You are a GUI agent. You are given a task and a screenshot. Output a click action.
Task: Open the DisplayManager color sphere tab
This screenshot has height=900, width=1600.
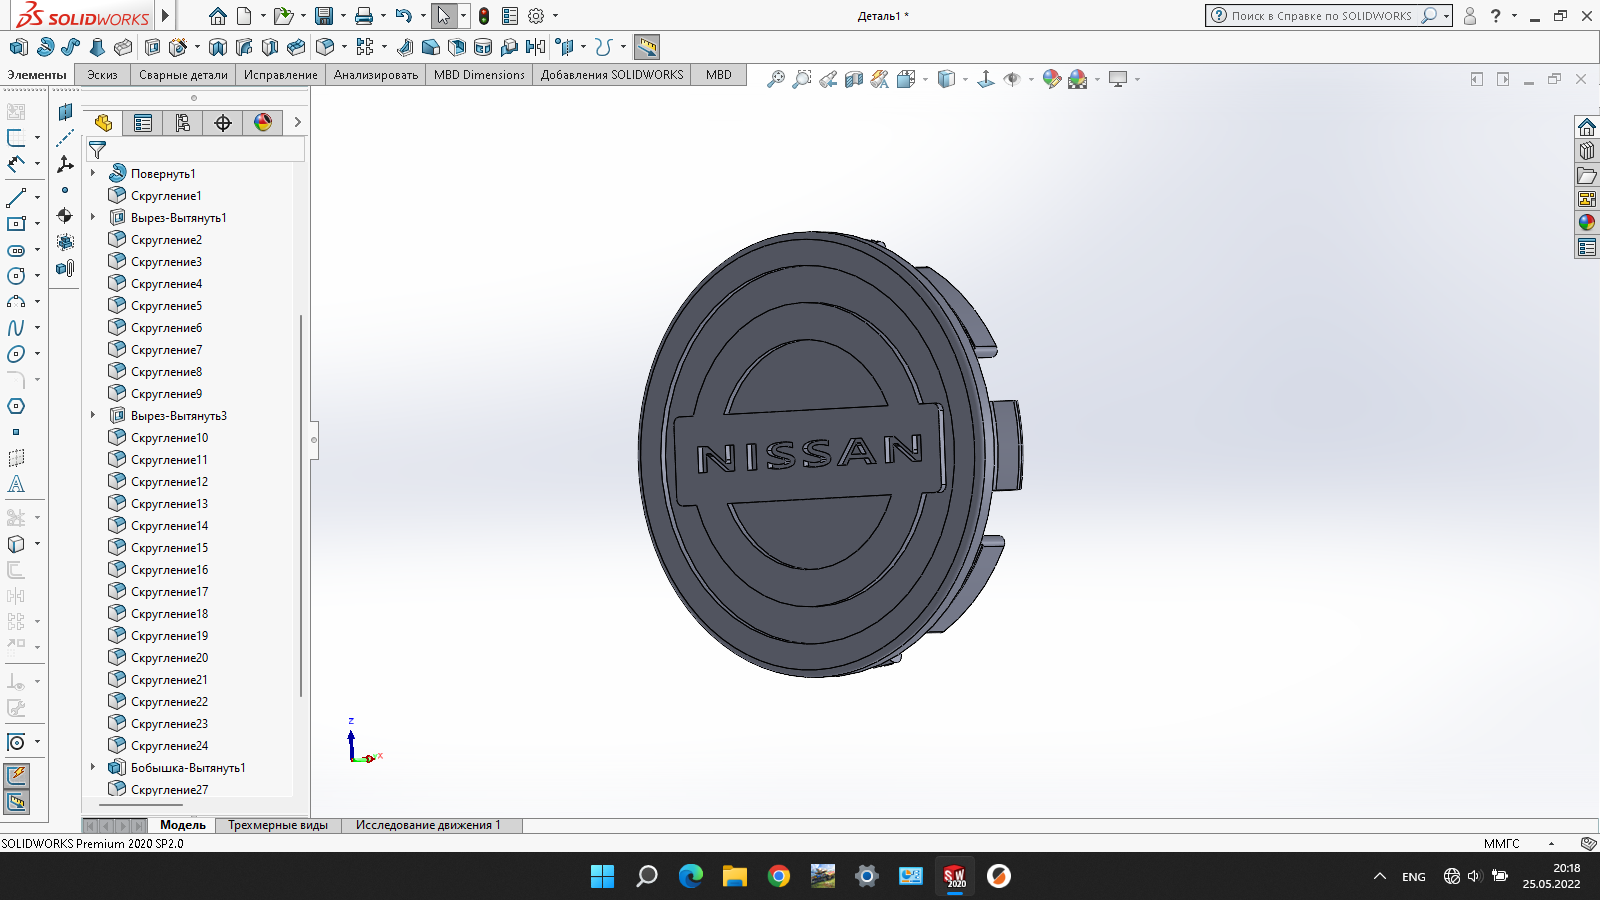(263, 123)
